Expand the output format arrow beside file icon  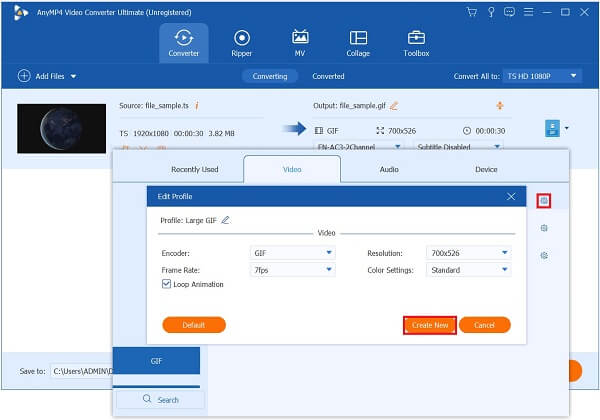[x=567, y=128]
